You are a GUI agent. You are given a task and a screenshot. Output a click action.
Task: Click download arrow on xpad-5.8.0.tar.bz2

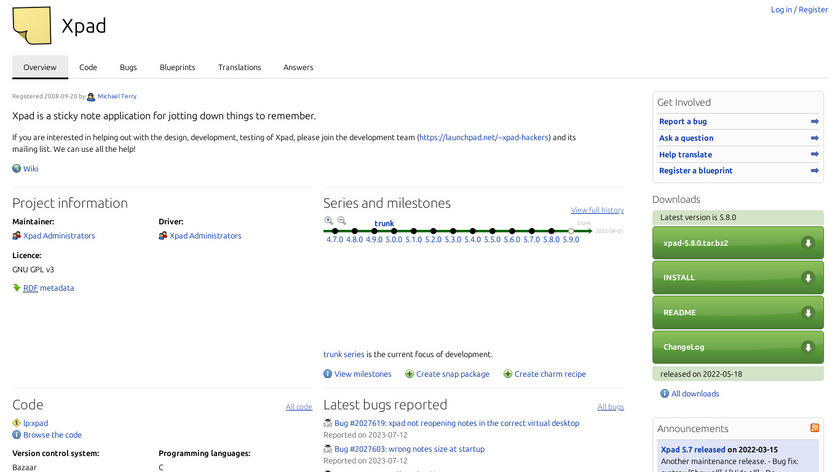tap(807, 243)
